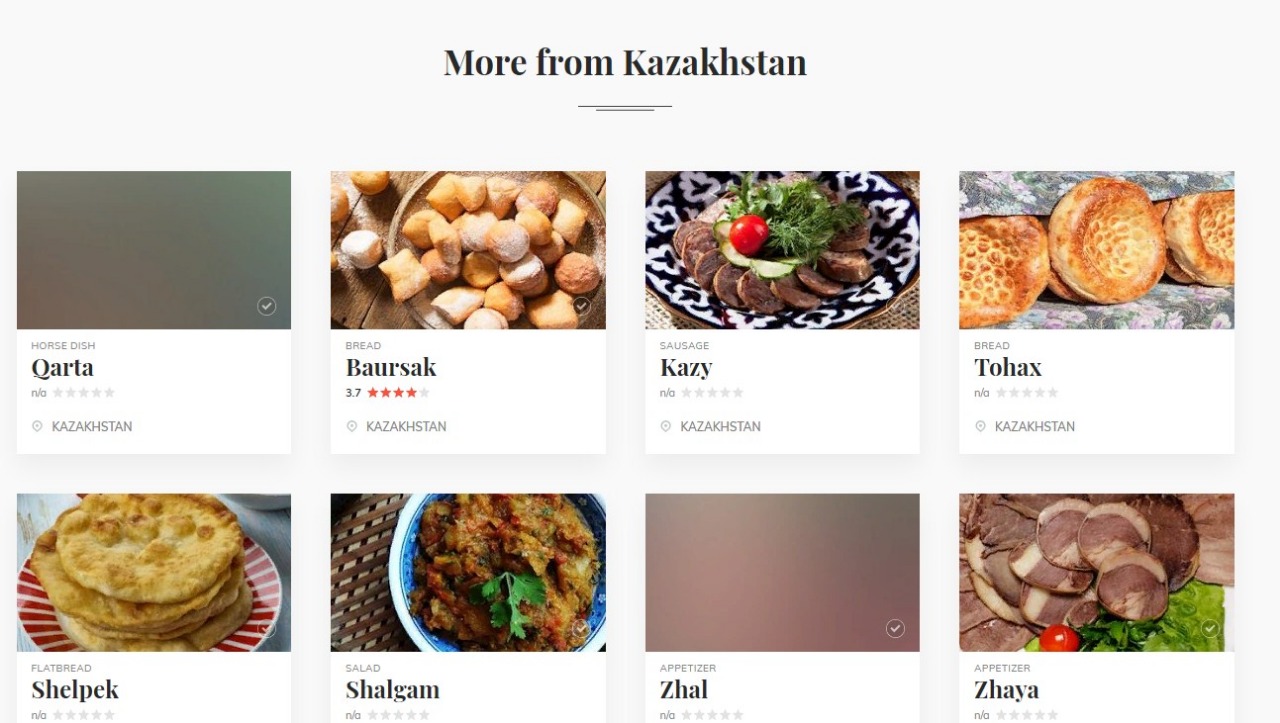This screenshot has width=1280, height=723.
Task: Open the Kazy sausage title link
Action: point(686,368)
